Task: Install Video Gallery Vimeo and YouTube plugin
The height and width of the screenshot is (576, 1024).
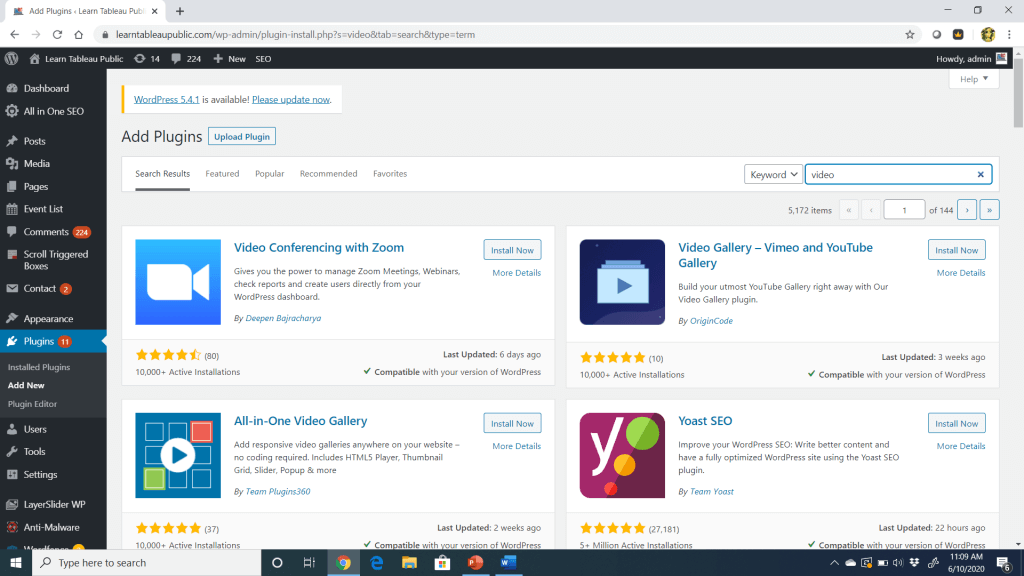Action: [x=956, y=250]
